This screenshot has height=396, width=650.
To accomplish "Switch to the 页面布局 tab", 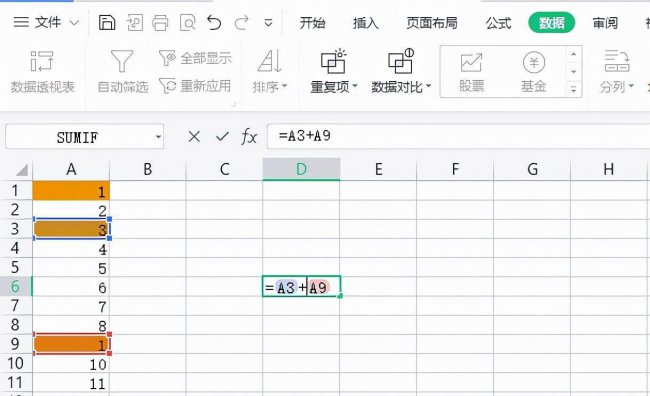I will pos(432,23).
